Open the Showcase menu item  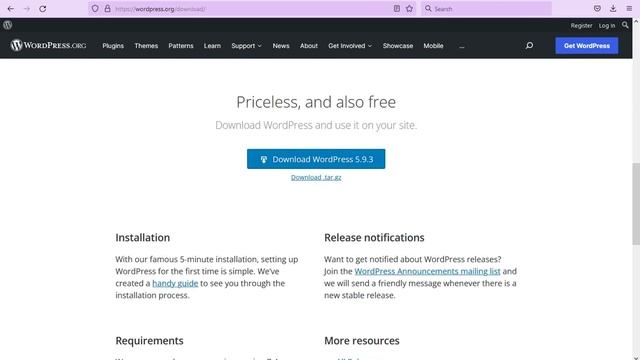click(x=398, y=46)
